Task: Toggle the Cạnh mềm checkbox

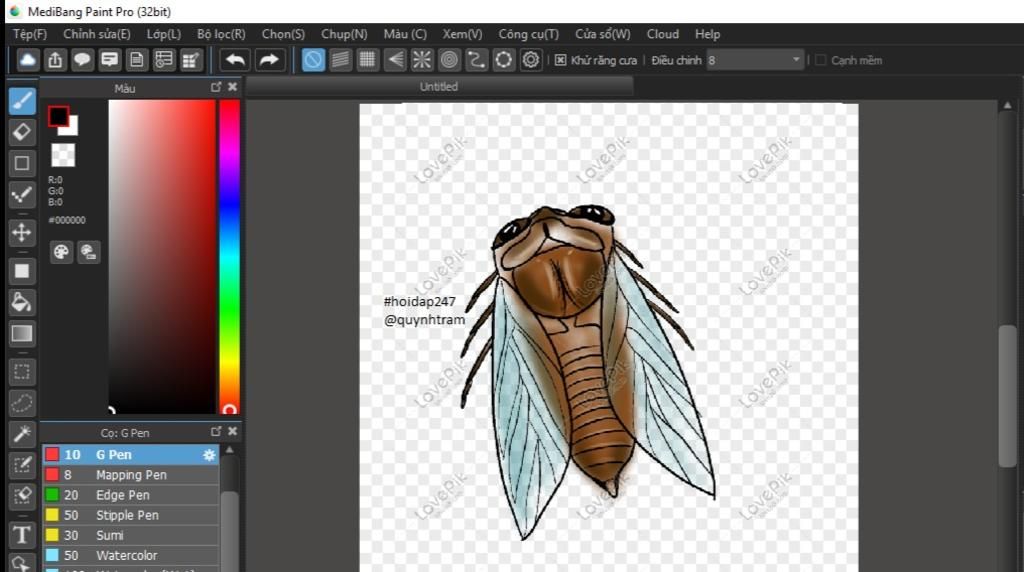Action: (821, 60)
